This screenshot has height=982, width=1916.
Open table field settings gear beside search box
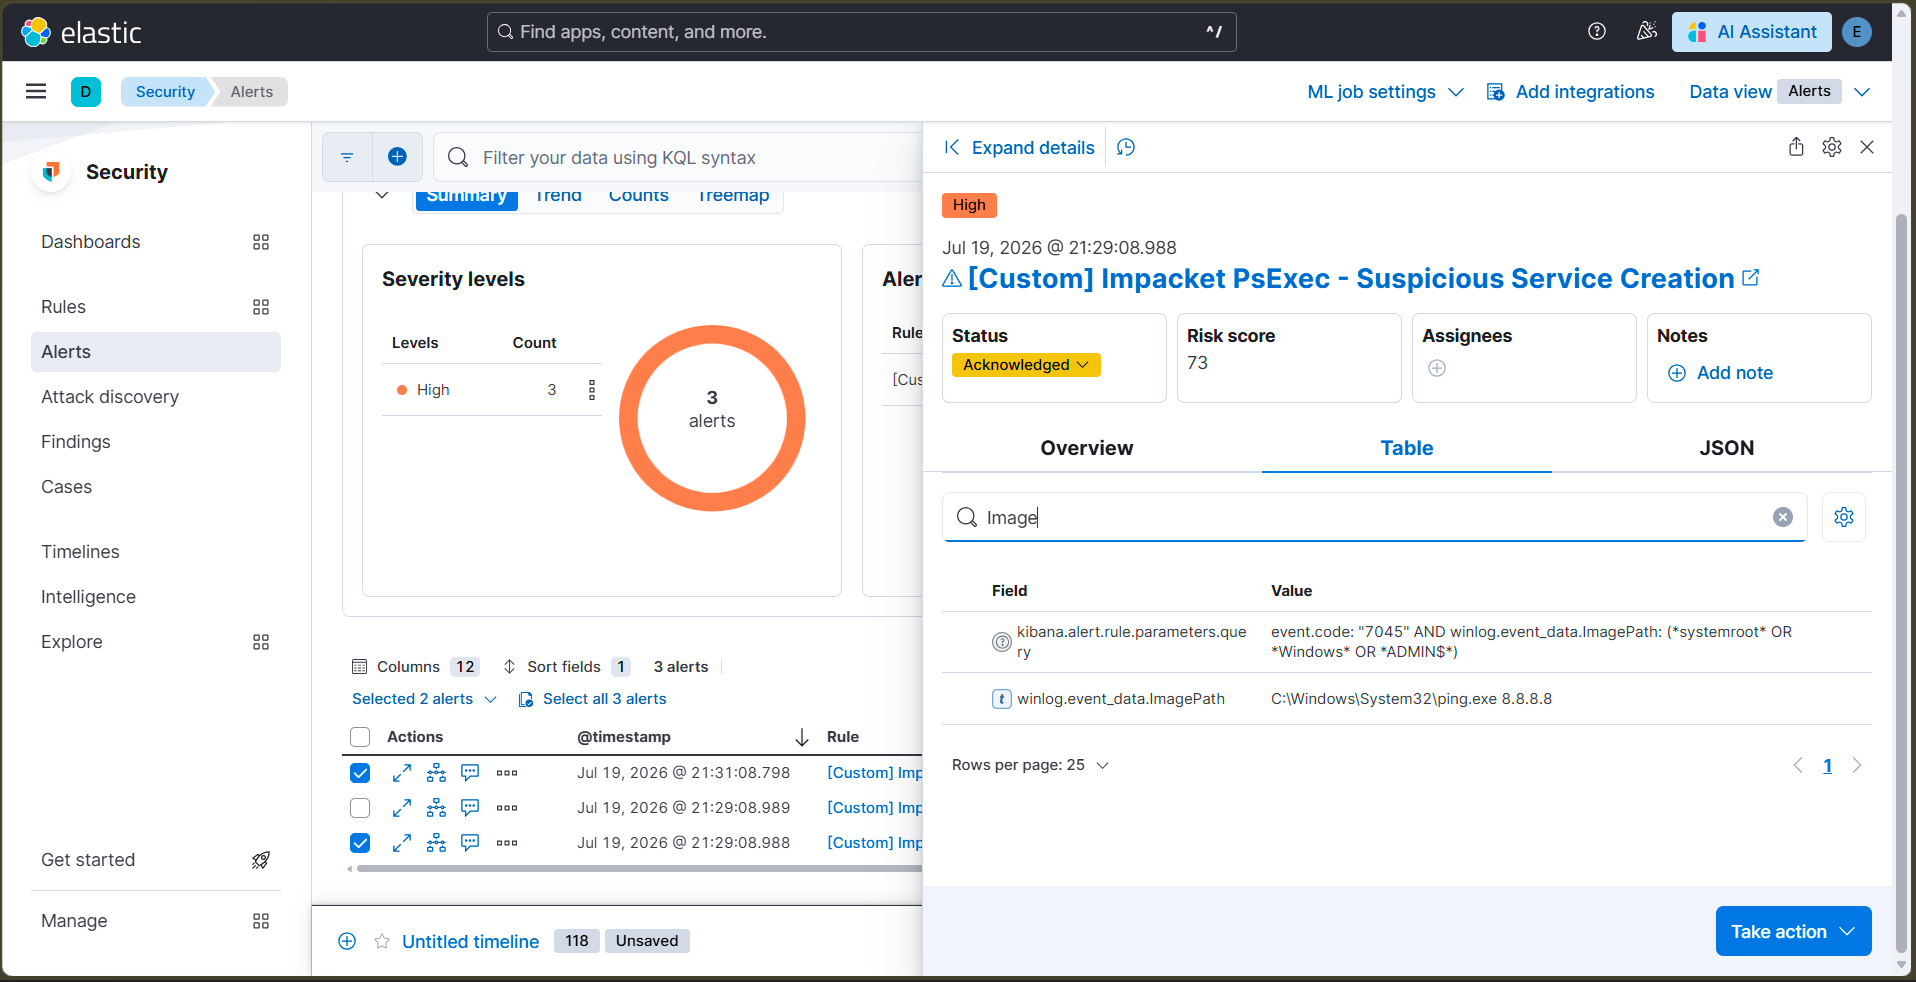point(1844,517)
